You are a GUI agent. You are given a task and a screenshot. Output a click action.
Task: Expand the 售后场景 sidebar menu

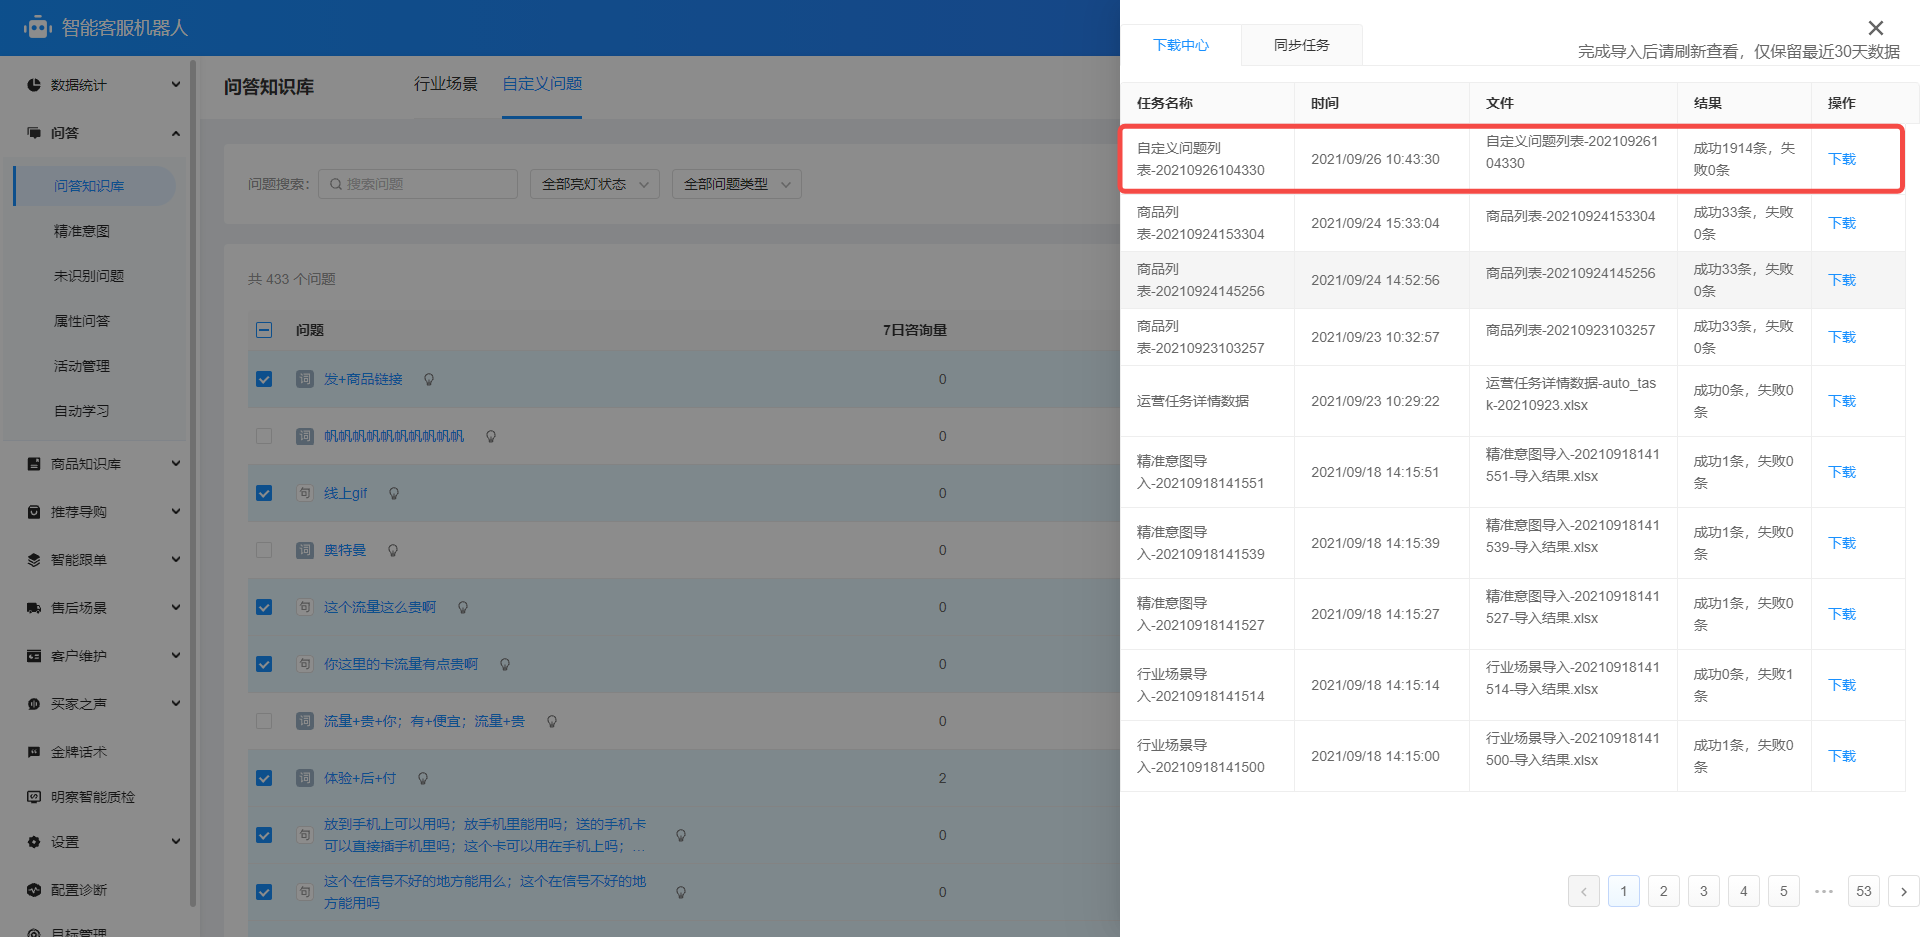pos(176,608)
